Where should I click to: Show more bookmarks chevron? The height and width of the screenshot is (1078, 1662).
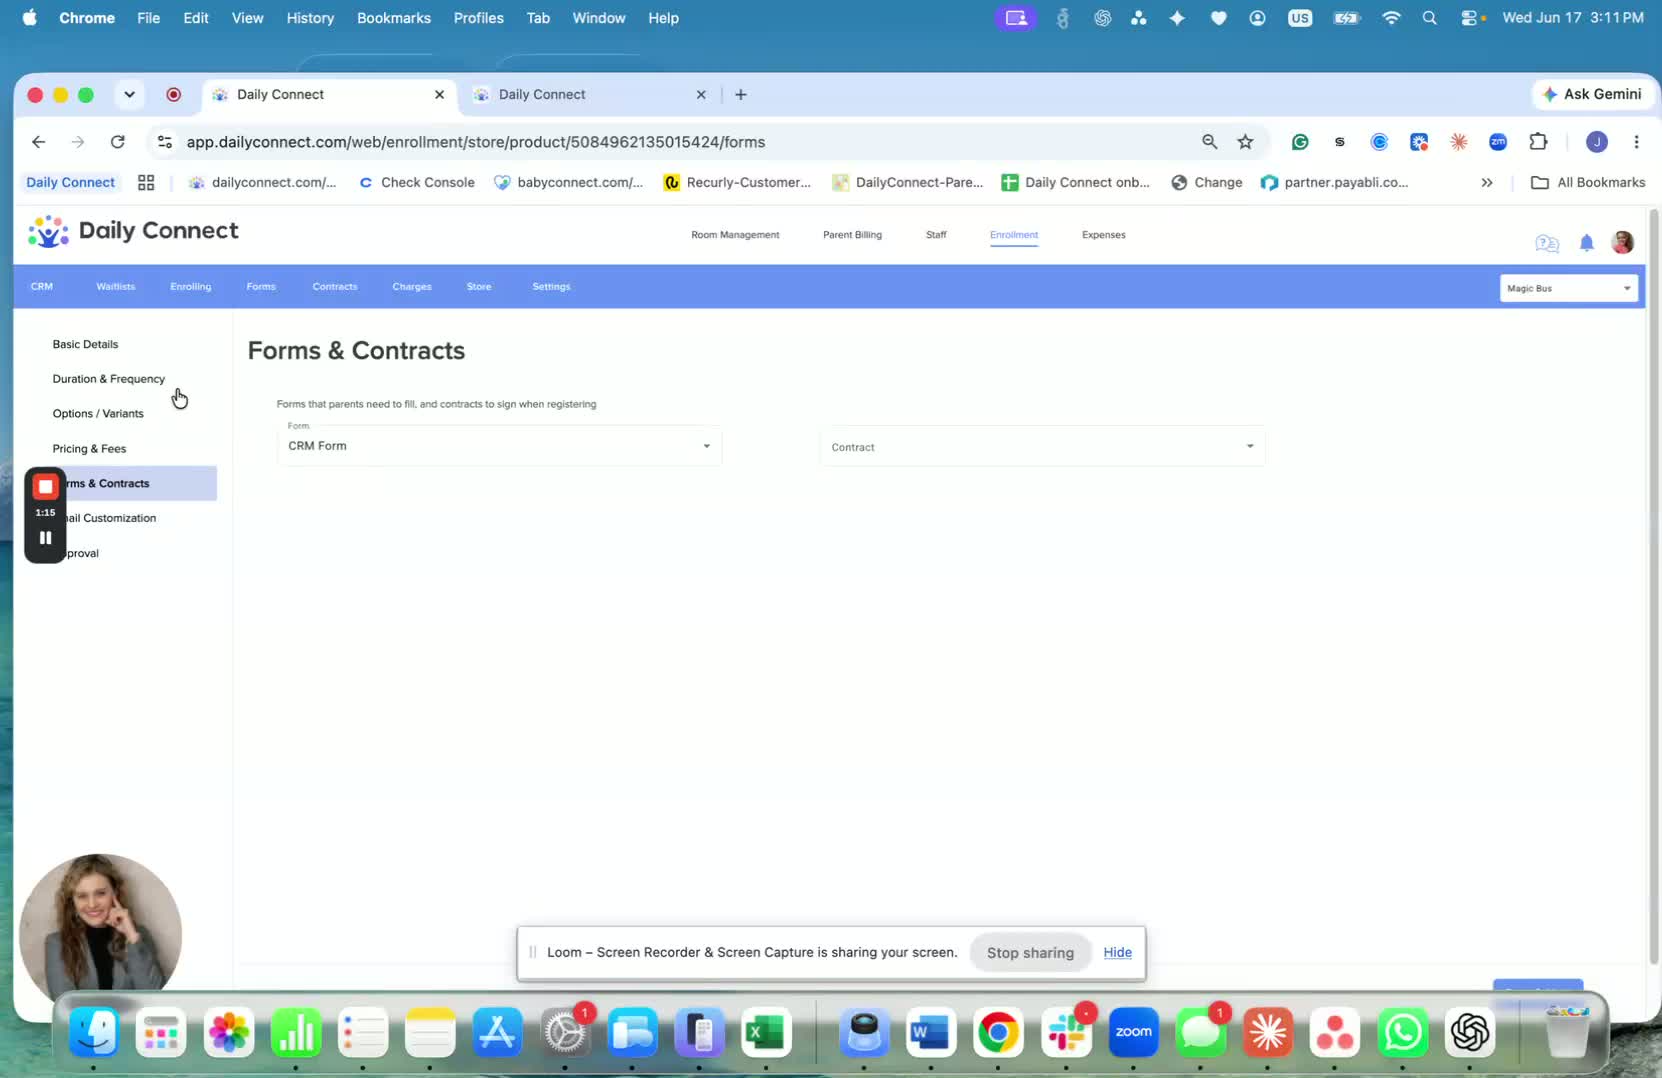[1487, 182]
